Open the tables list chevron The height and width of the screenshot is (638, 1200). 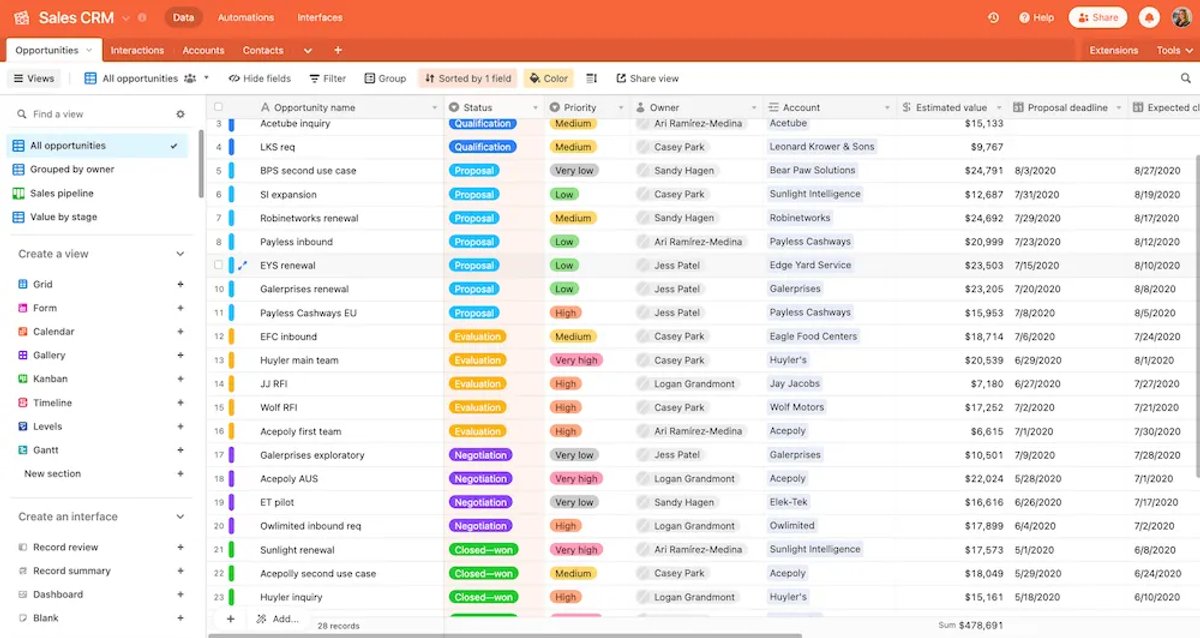pyautogui.click(x=307, y=50)
